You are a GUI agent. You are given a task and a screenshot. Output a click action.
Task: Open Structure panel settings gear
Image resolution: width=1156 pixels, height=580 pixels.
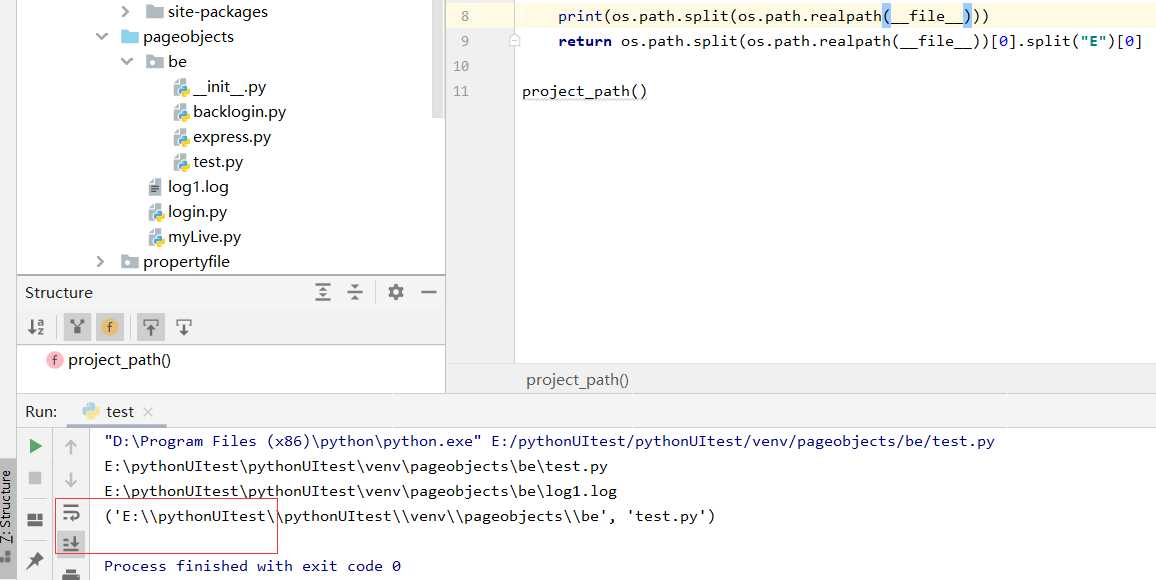[x=396, y=293]
